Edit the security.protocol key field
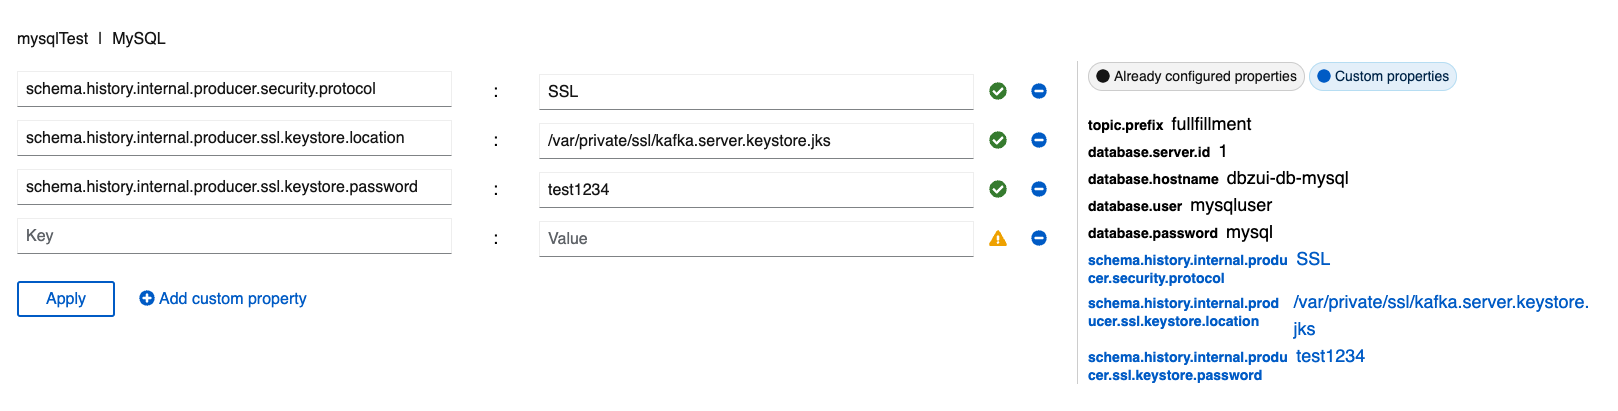The image size is (1618, 411). (x=234, y=89)
